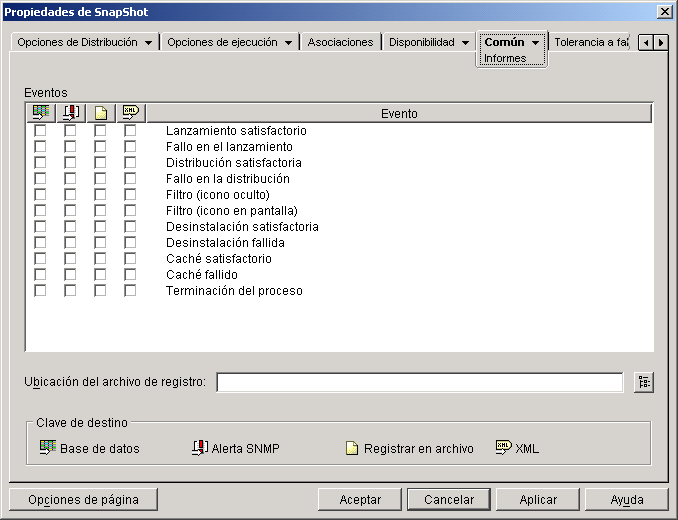Focus the Ubicación del archivo de registro field

click(420, 382)
